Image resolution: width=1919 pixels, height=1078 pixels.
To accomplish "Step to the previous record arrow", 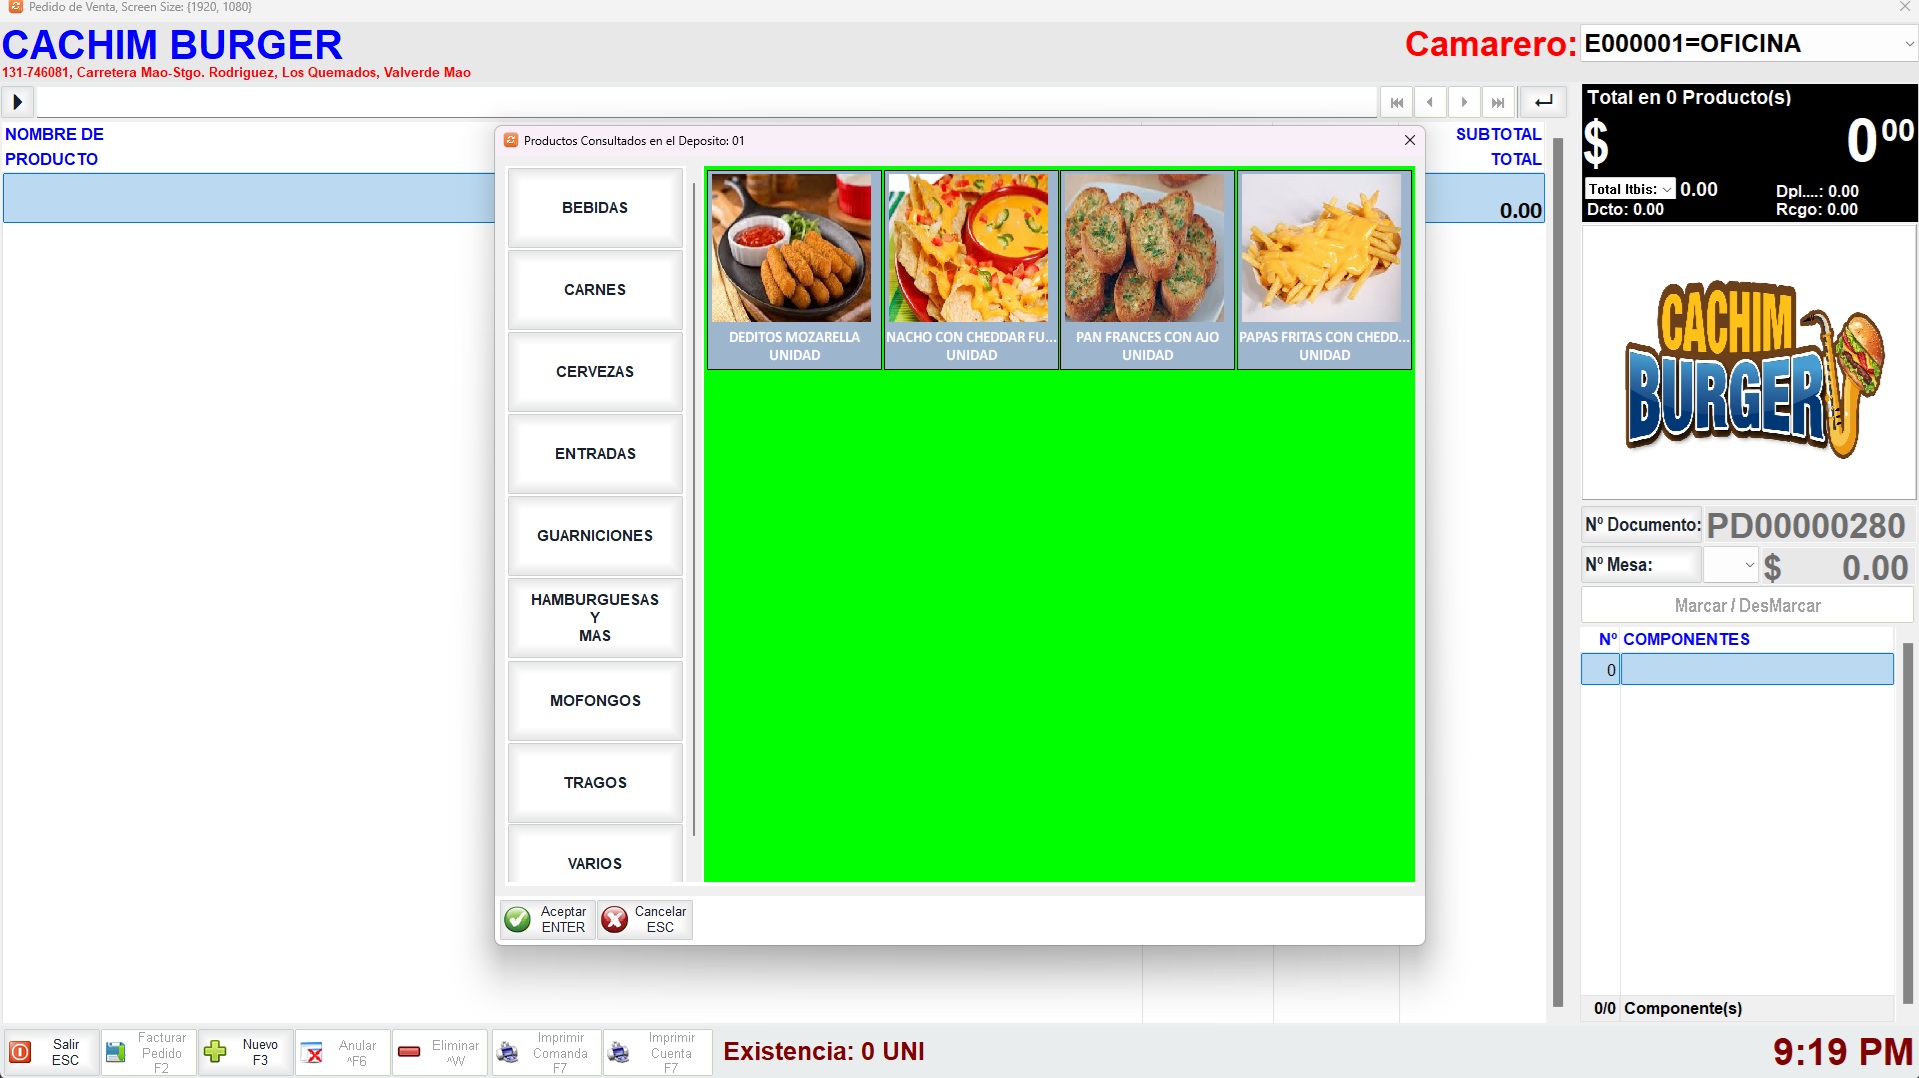I will pyautogui.click(x=1430, y=102).
